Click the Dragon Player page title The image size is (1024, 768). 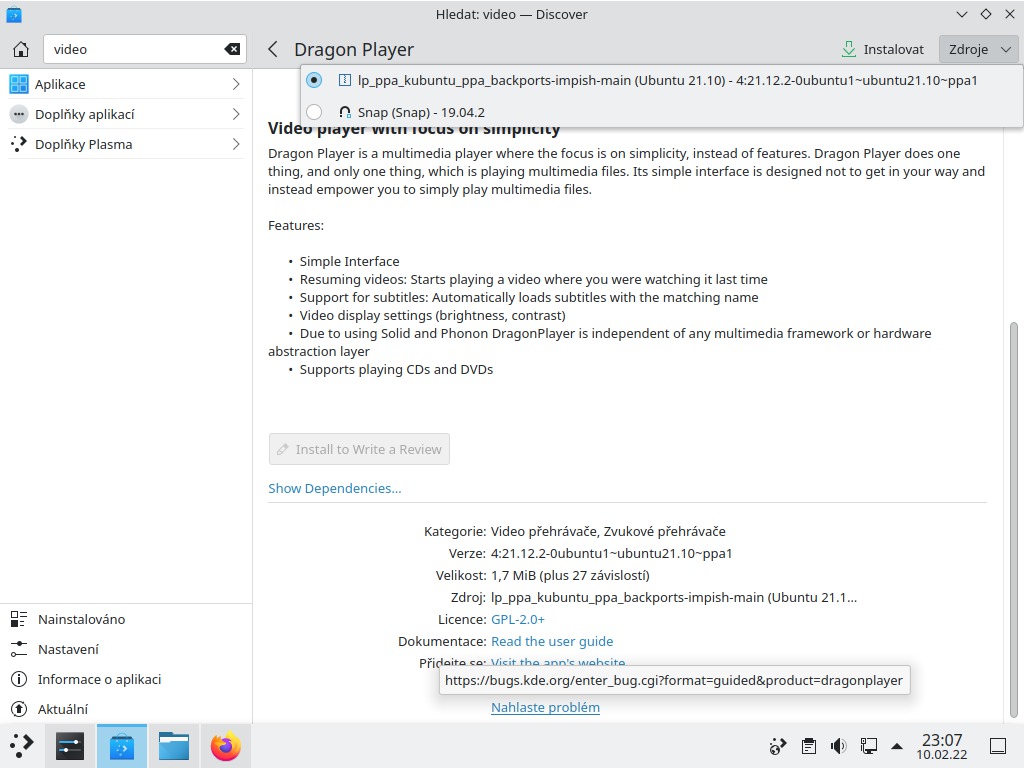tap(354, 50)
